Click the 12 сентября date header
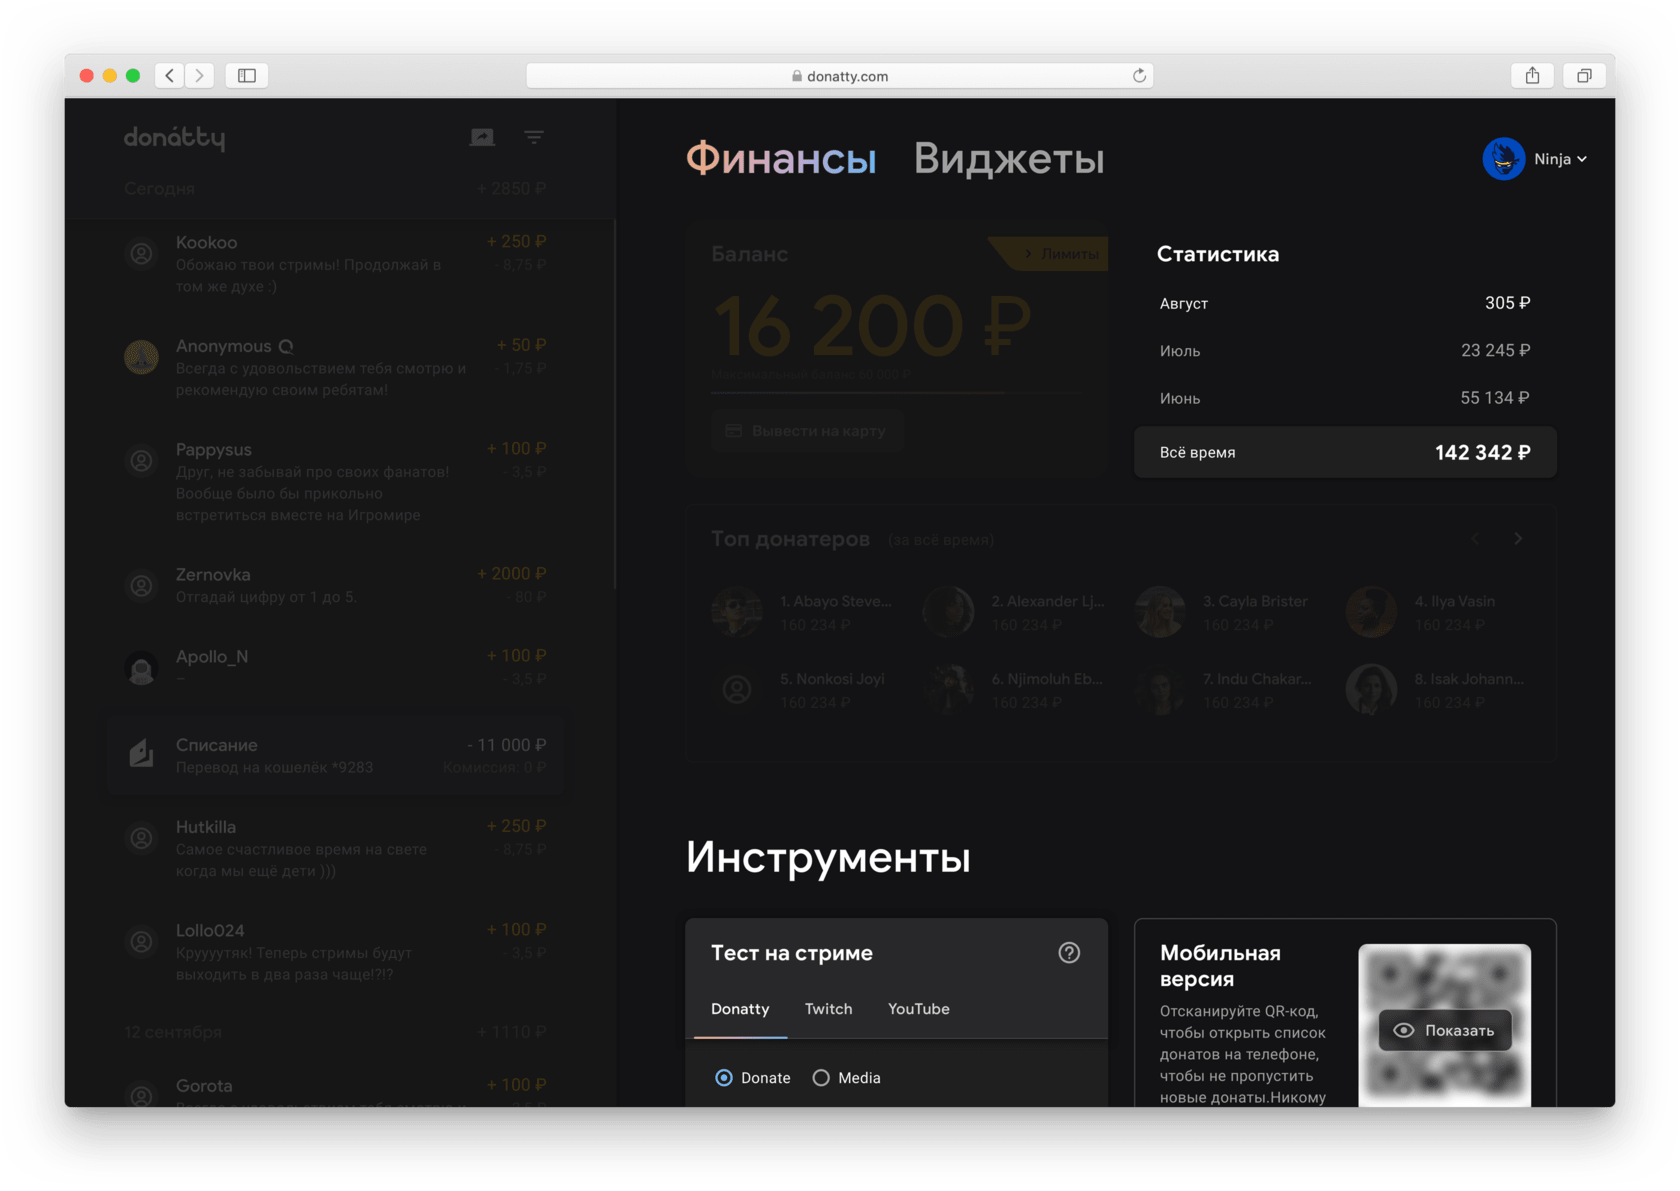This screenshot has height=1191, width=1680. pos(172,1032)
